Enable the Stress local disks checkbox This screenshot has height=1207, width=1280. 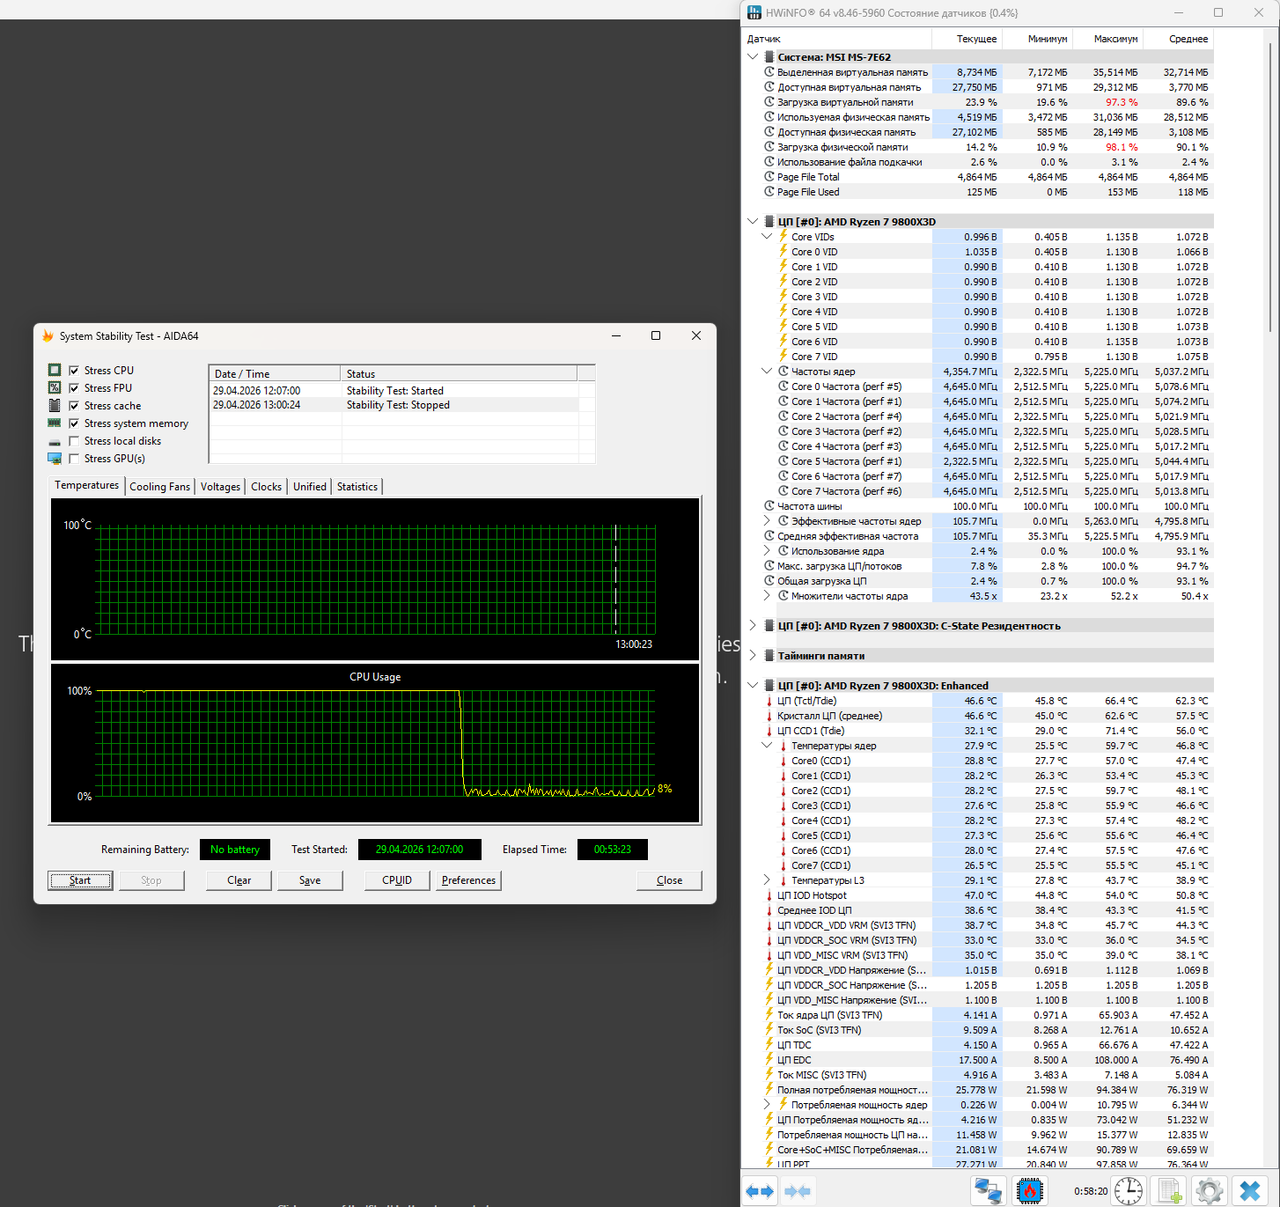pos(74,441)
